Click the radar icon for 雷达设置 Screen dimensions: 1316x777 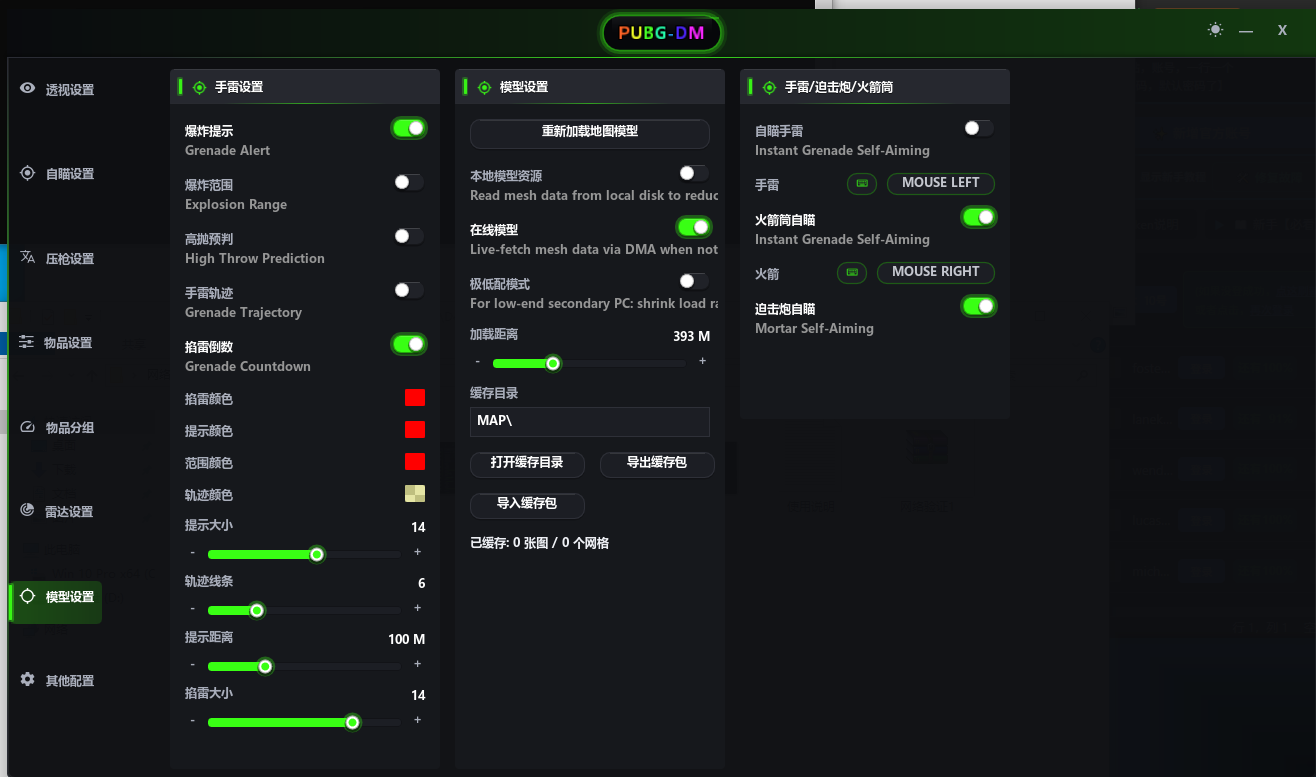pyautogui.click(x=27, y=511)
